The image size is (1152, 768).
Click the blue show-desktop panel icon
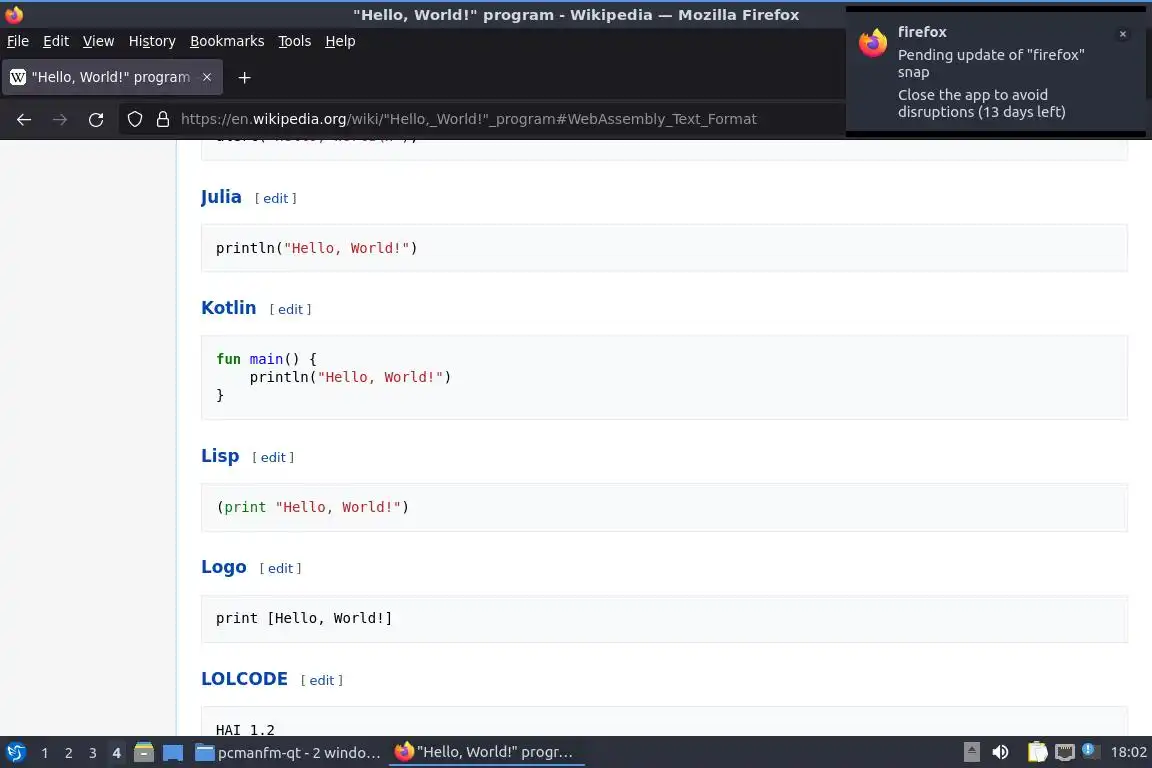pyautogui.click(x=173, y=753)
